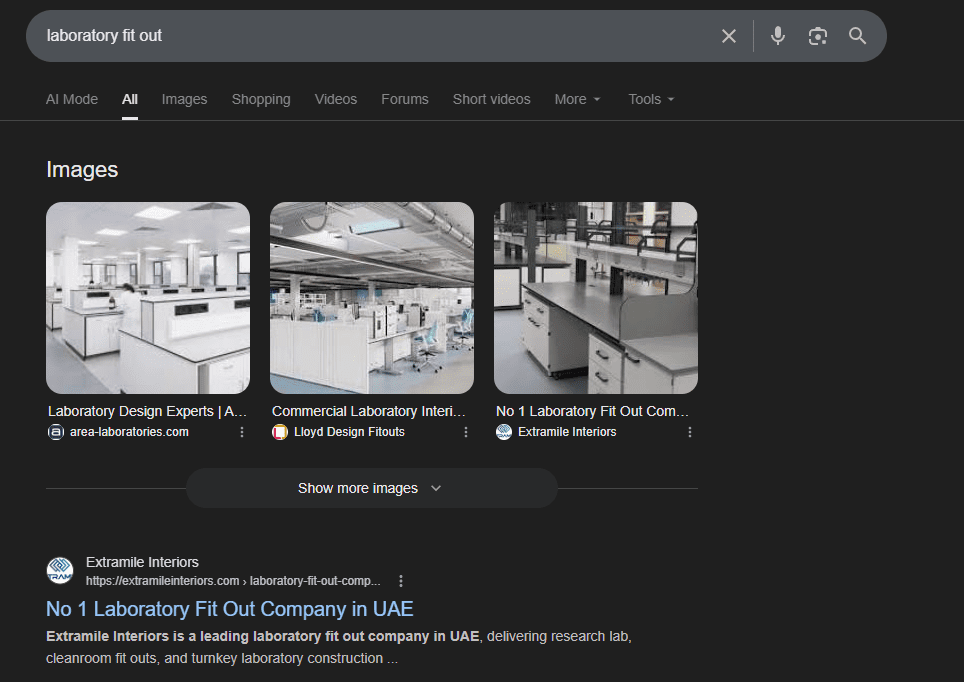Clear the search query with the X icon
Image resolution: width=964 pixels, height=682 pixels.
[x=729, y=36]
